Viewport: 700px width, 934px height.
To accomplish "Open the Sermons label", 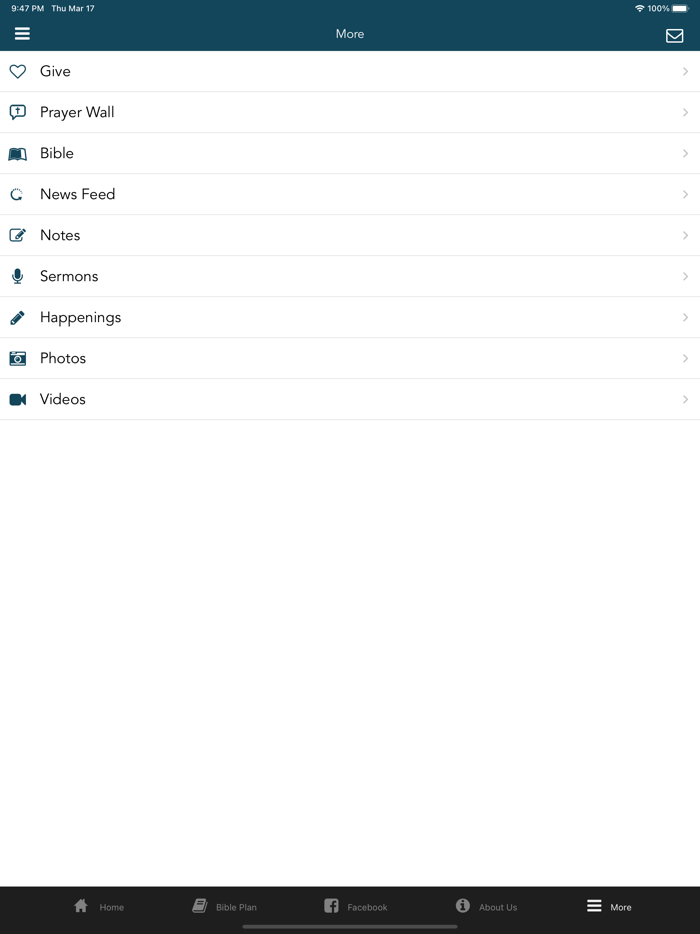I will tap(69, 277).
